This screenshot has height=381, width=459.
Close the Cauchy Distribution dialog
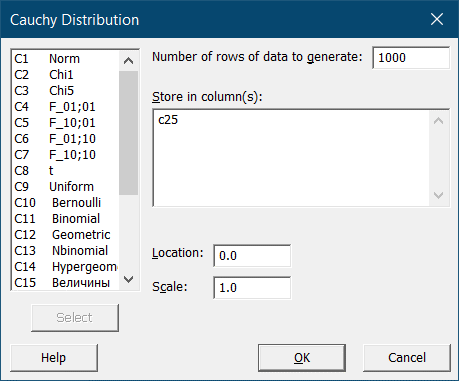tap(437, 19)
